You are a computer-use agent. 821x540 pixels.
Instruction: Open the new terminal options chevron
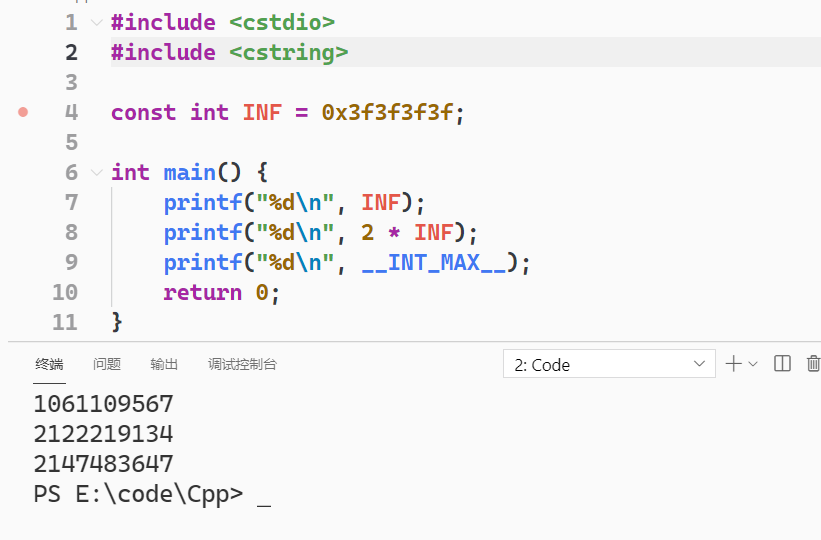pos(753,363)
